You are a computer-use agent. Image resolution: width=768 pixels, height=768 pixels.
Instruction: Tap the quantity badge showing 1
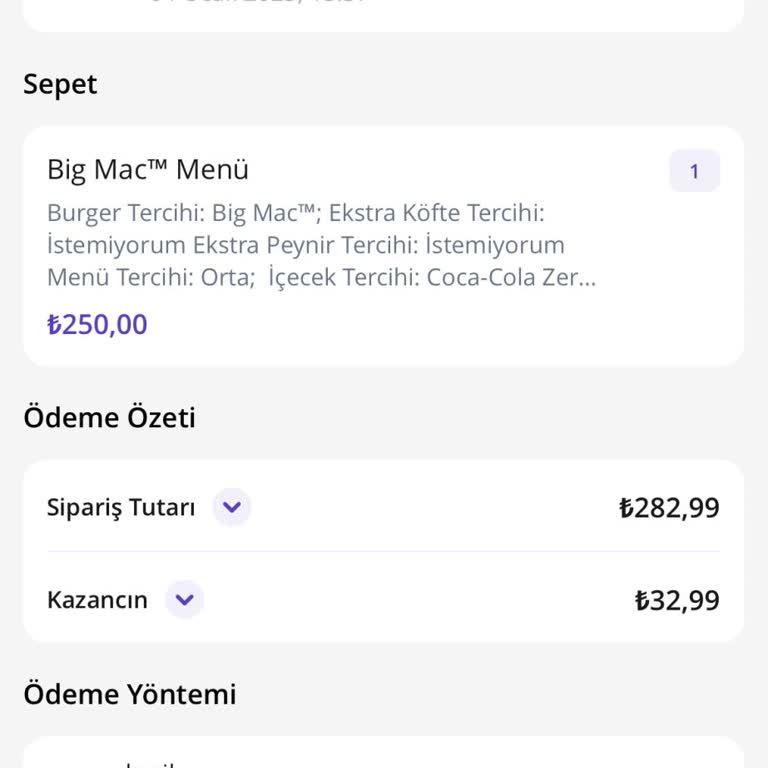pos(694,171)
